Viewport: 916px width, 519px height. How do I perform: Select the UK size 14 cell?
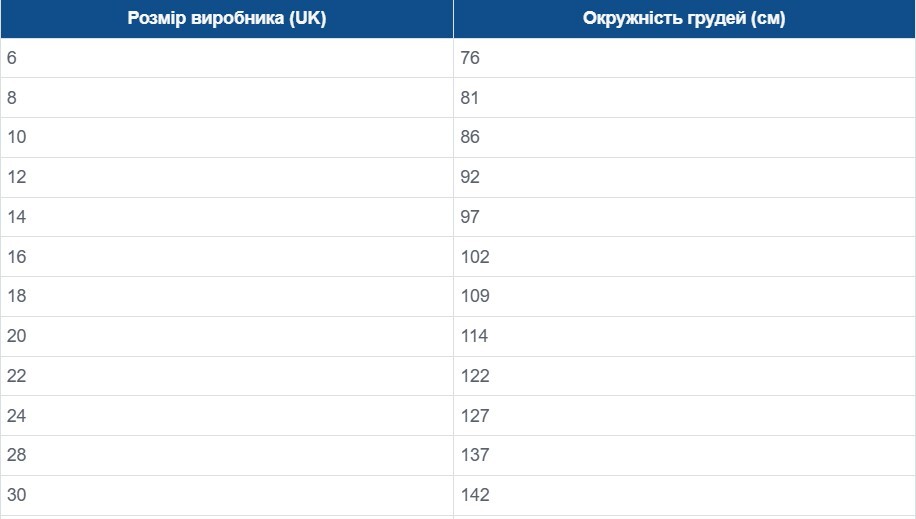tap(16, 217)
